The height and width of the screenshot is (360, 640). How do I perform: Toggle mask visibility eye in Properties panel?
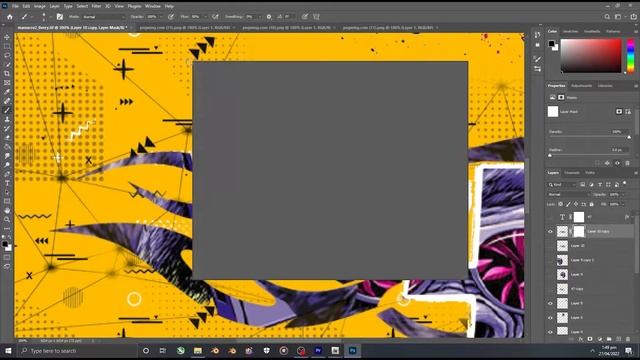[x=618, y=163]
